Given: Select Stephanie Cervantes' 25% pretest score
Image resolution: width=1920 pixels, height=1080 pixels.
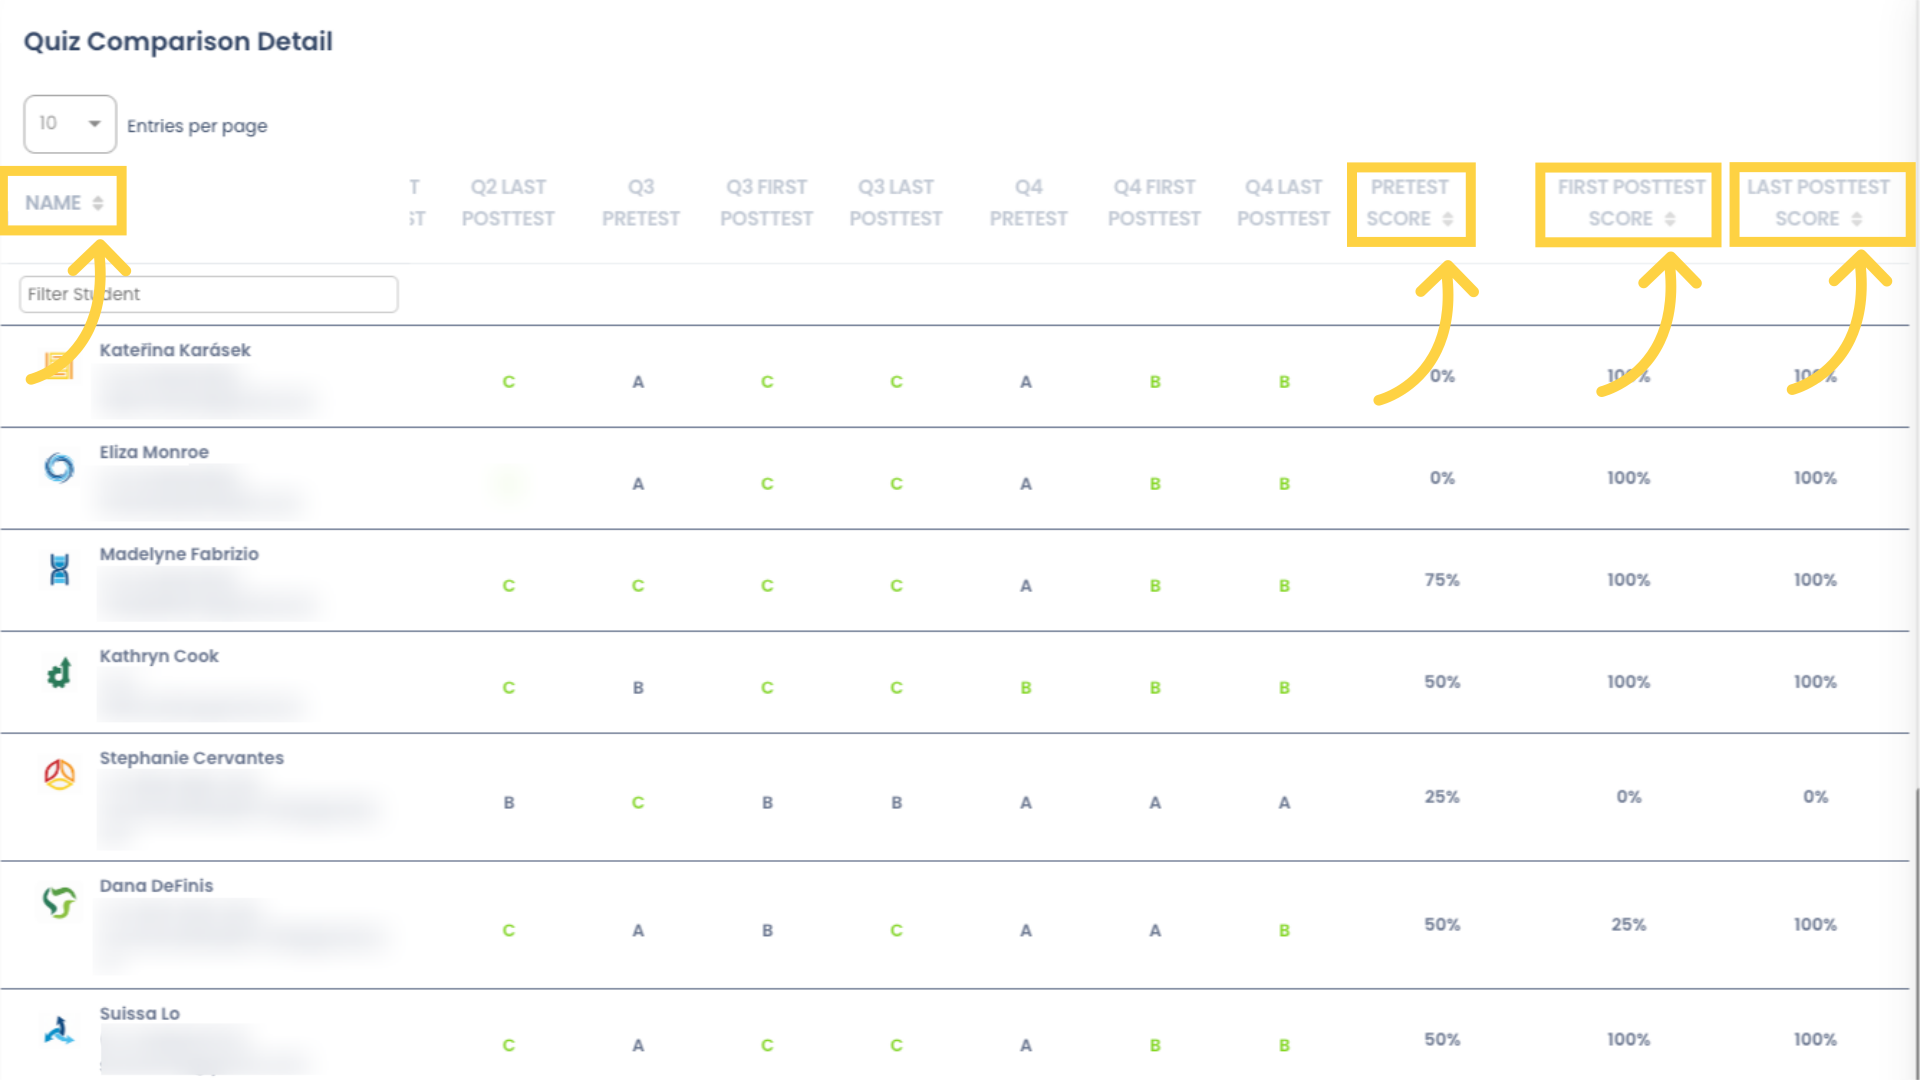Looking at the screenshot, I should pyautogui.click(x=1442, y=797).
